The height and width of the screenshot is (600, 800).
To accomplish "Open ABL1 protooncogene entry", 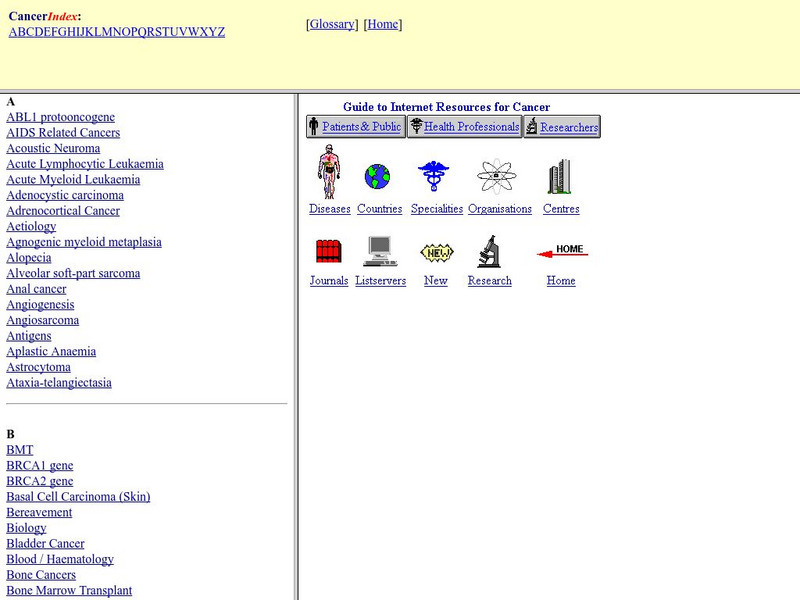I will click(x=61, y=117).
